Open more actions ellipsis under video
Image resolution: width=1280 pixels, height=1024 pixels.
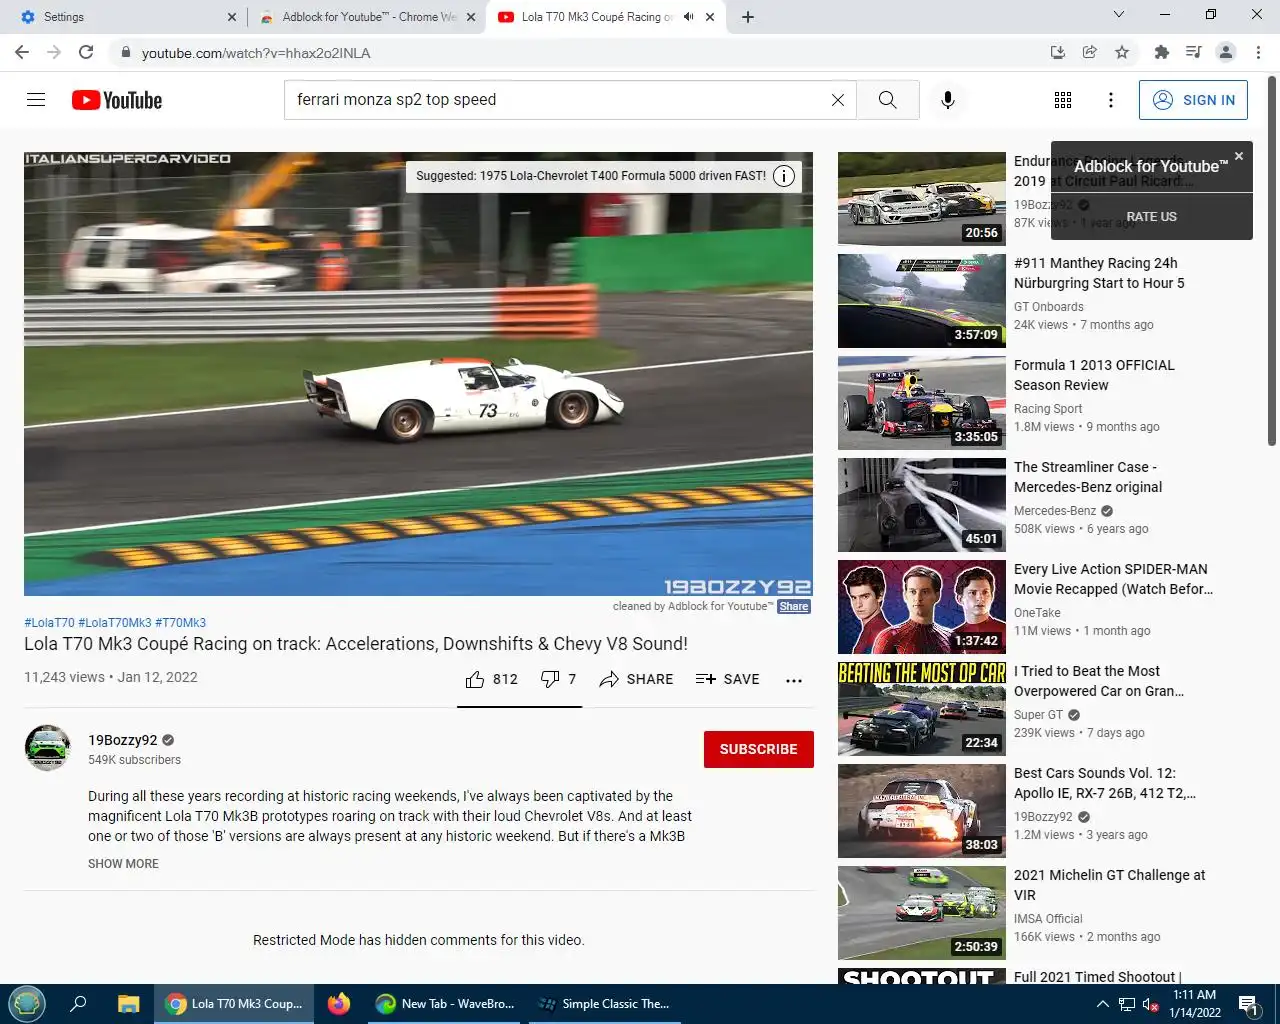coord(794,680)
